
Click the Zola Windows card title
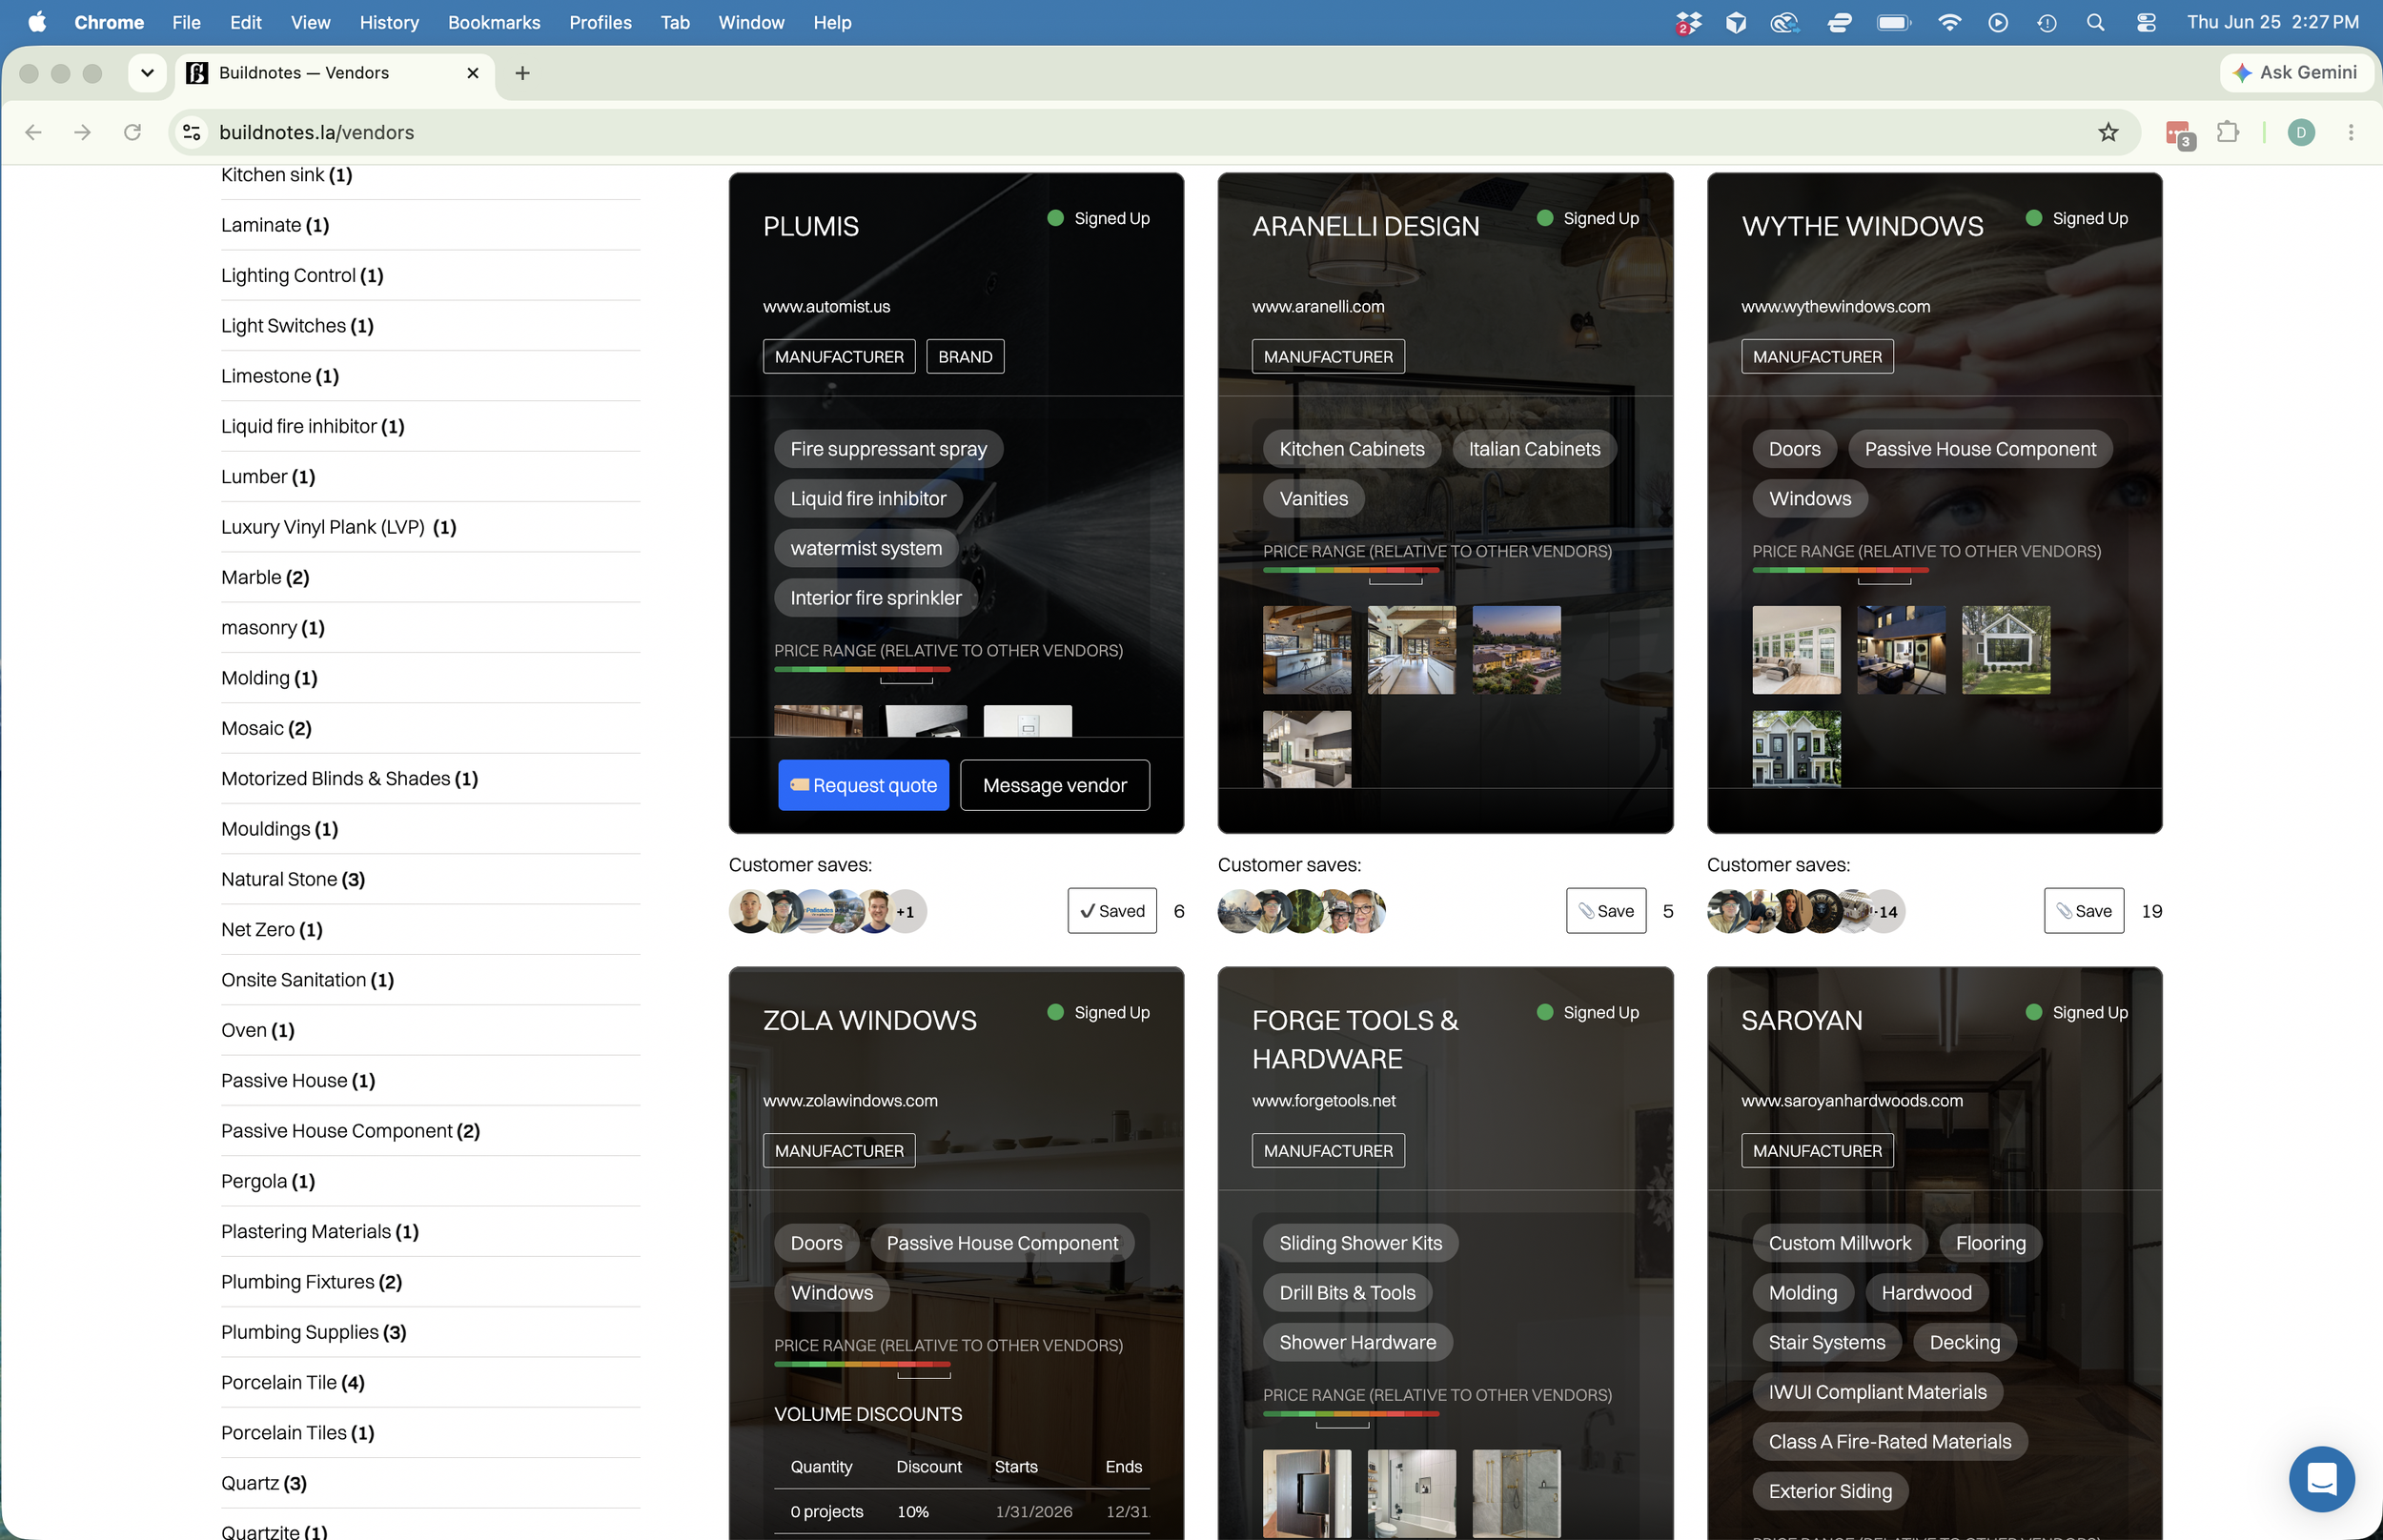pyautogui.click(x=869, y=1020)
